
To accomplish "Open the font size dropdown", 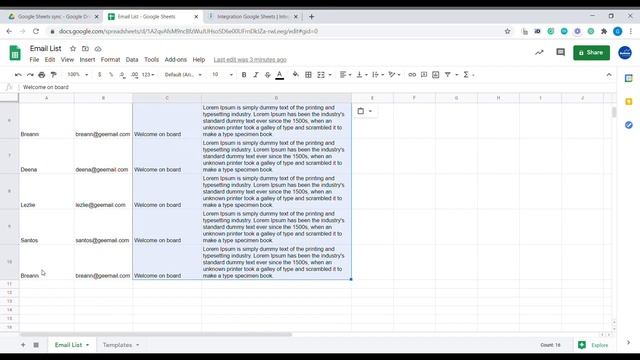I will 222,75.
